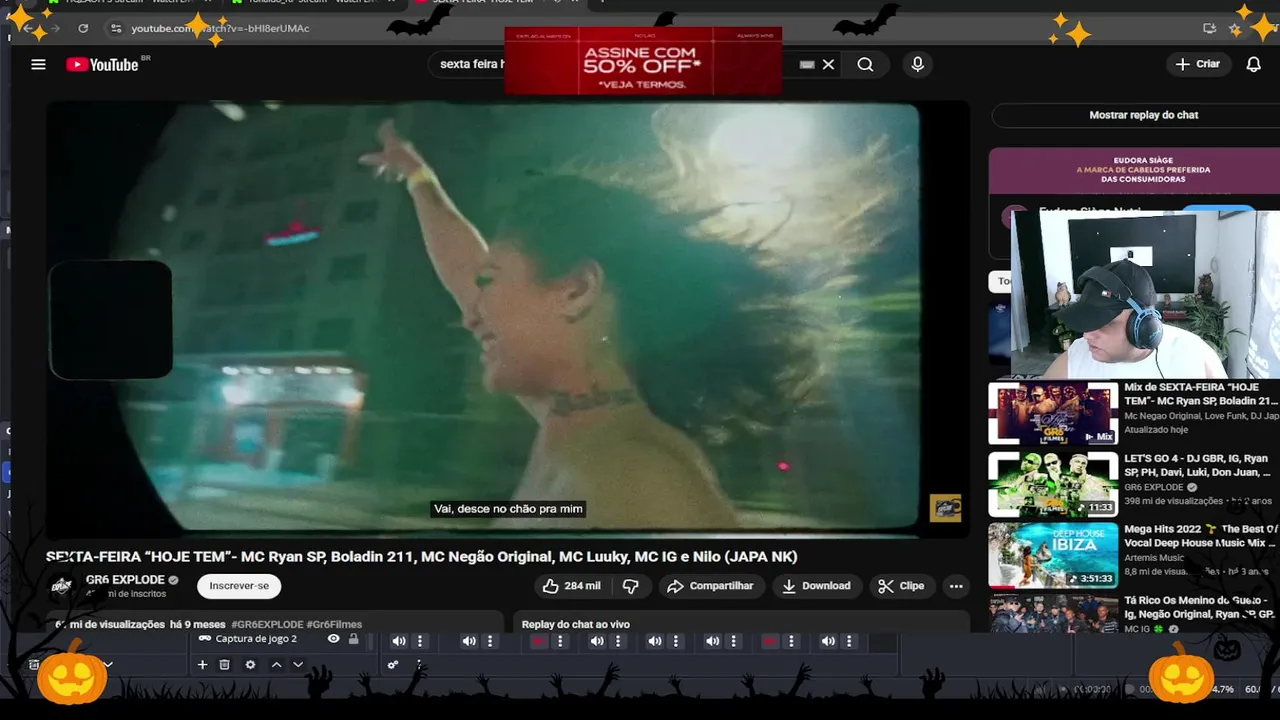Toggle lock on Captura de jogo 2
The height and width of the screenshot is (720, 1280).
click(x=353, y=639)
